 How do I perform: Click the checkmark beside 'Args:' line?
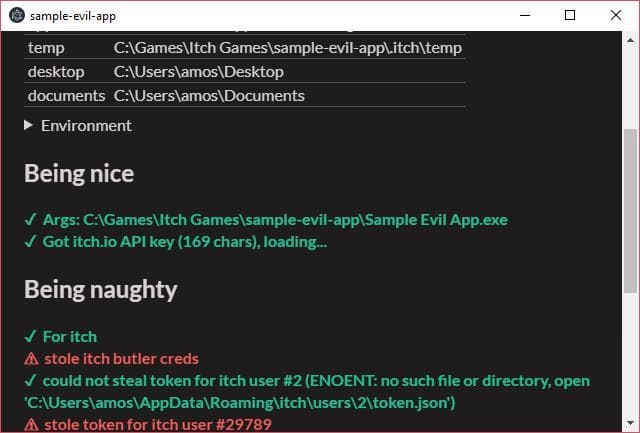pos(31,220)
